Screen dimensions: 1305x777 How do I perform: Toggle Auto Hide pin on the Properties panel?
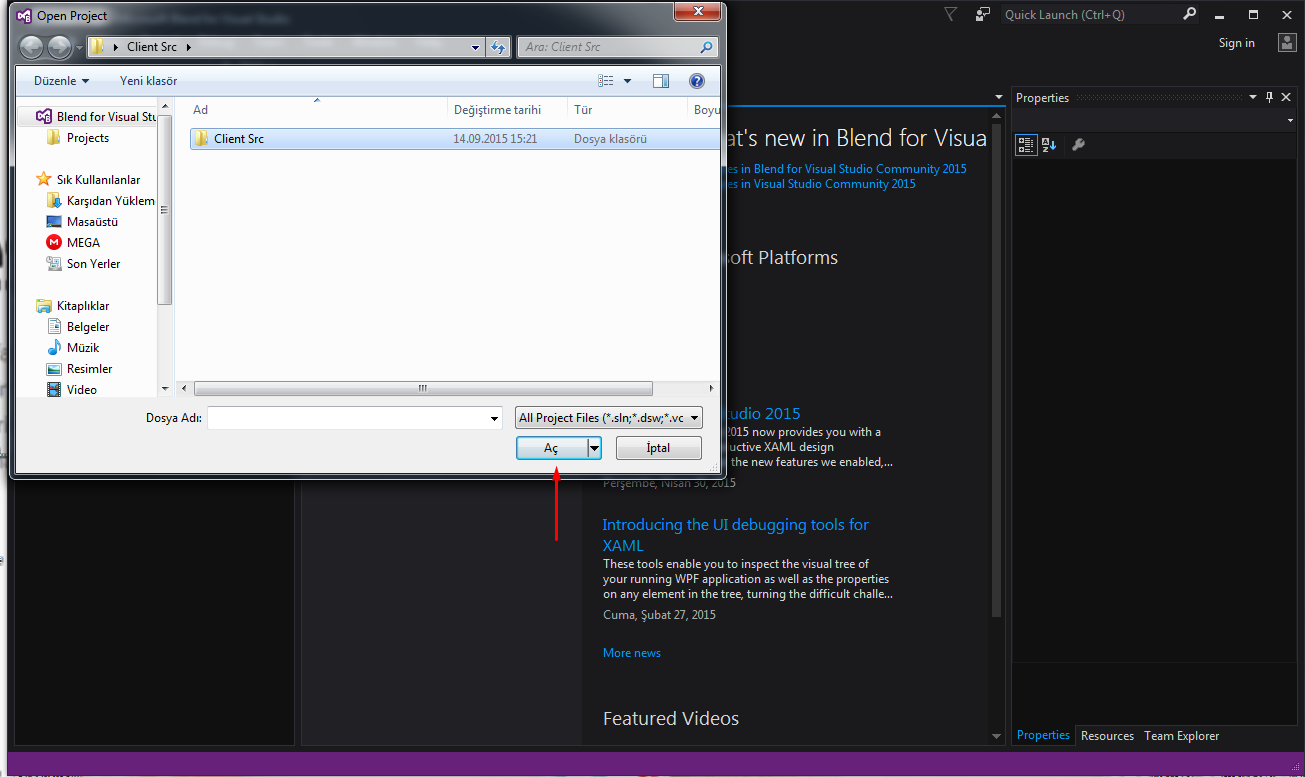coord(1270,97)
